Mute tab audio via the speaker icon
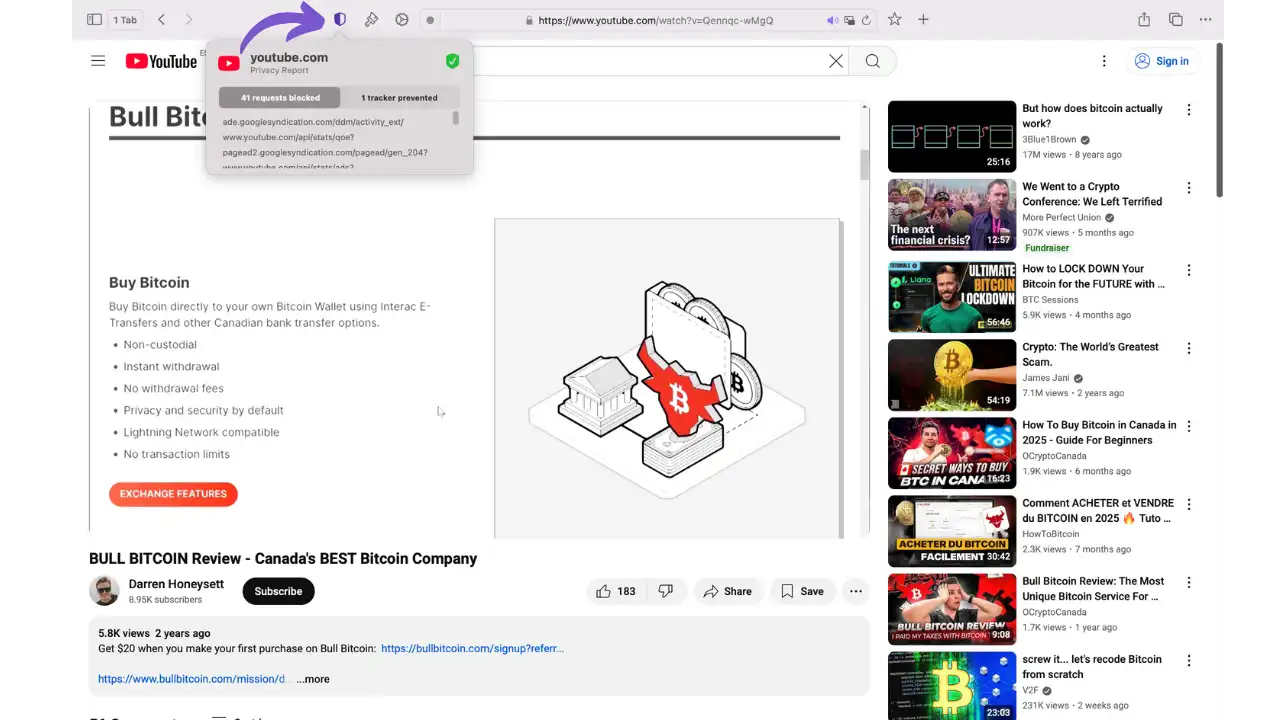 click(x=833, y=19)
